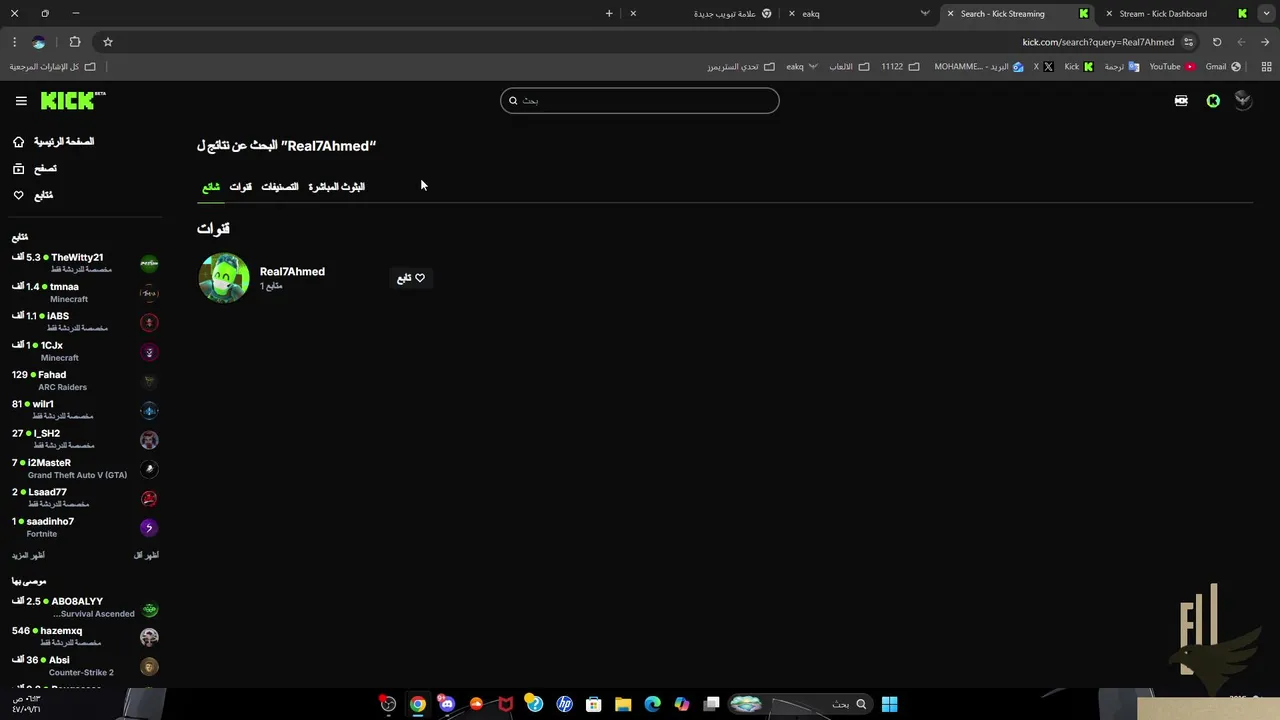Image resolution: width=1280 pixels, height=720 pixels.
Task: Click the saadinho7 purple avatar icon
Action: point(149,528)
